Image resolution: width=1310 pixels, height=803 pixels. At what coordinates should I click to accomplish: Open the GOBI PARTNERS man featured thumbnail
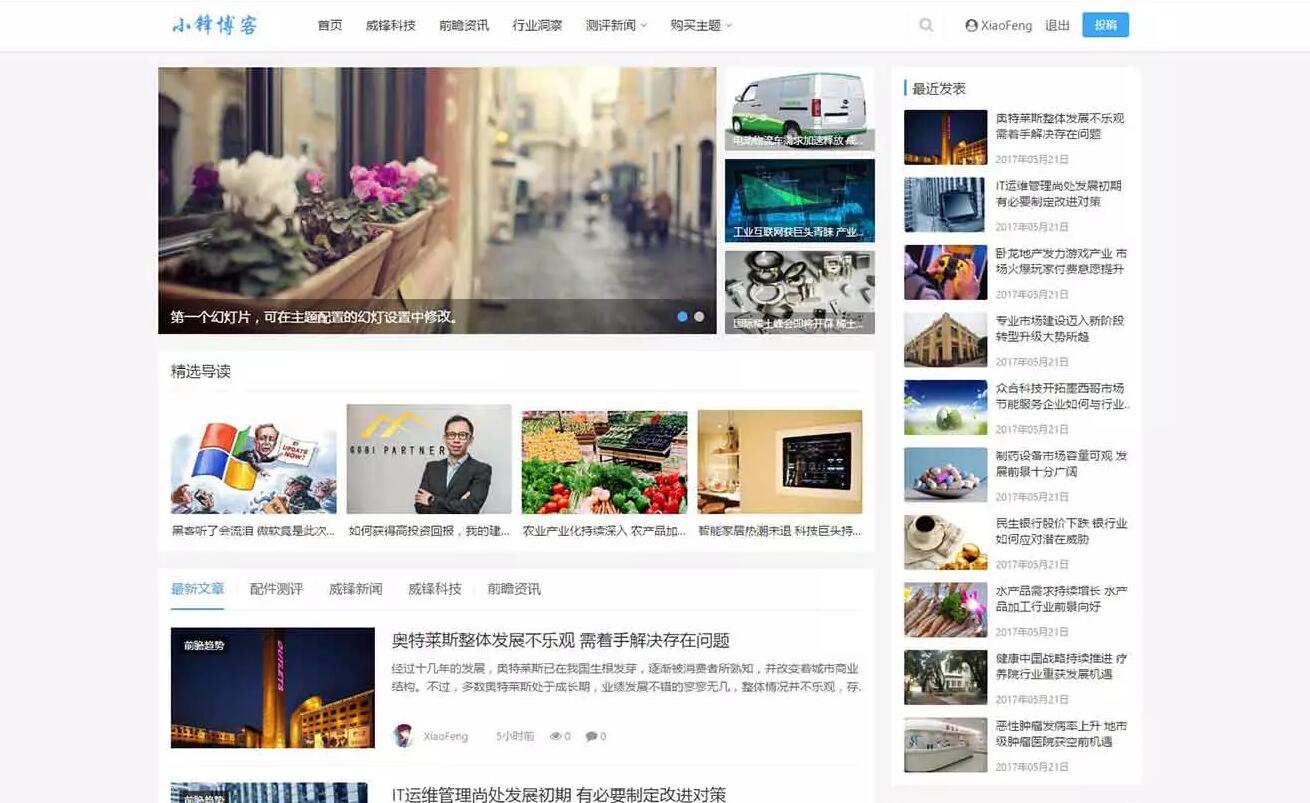pos(429,459)
